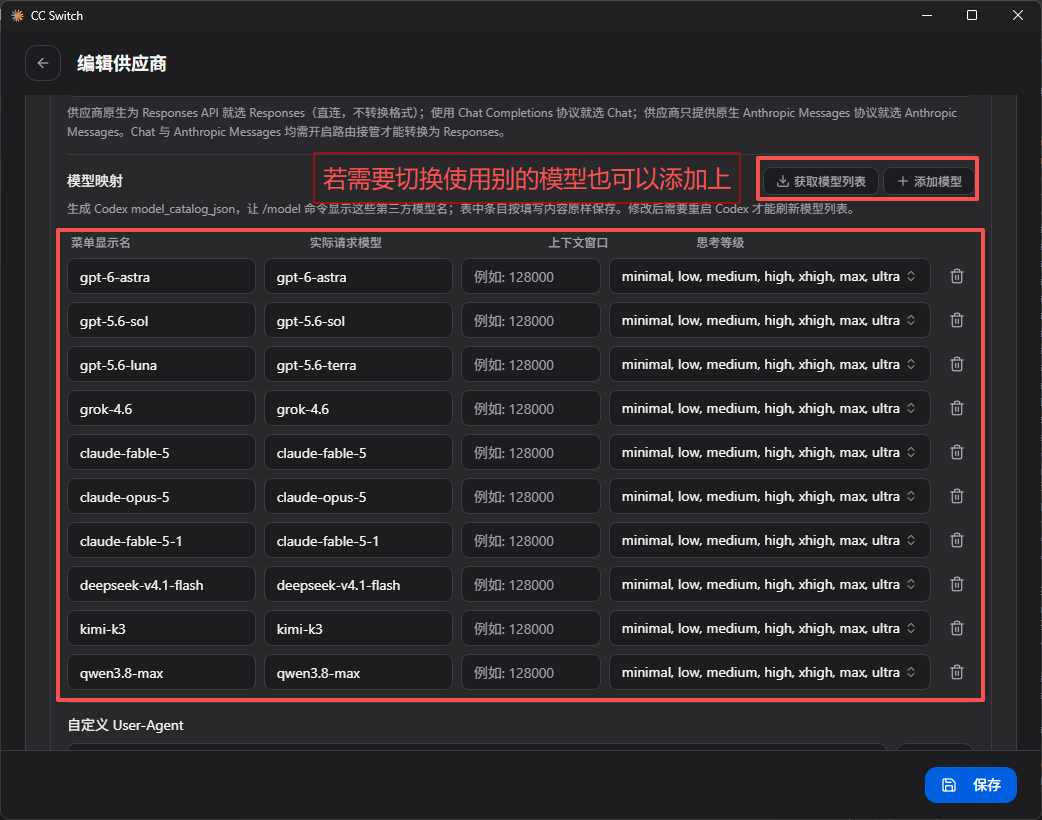Image resolution: width=1042 pixels, height=820 pixels.
Task: Edit actual request model gpt-5.6-sol
Action: (358, 320)
